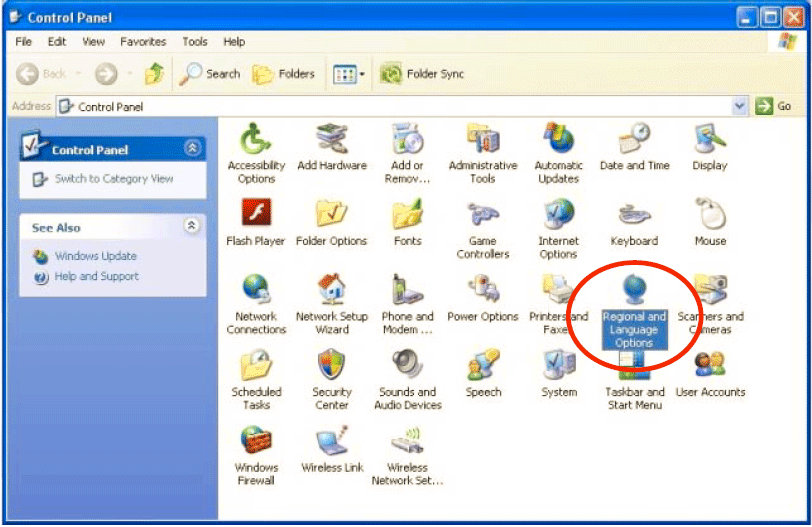Open Scanners and Cameras icon
The height and width of the screenshot is (527, 812).
pos(712,290)
